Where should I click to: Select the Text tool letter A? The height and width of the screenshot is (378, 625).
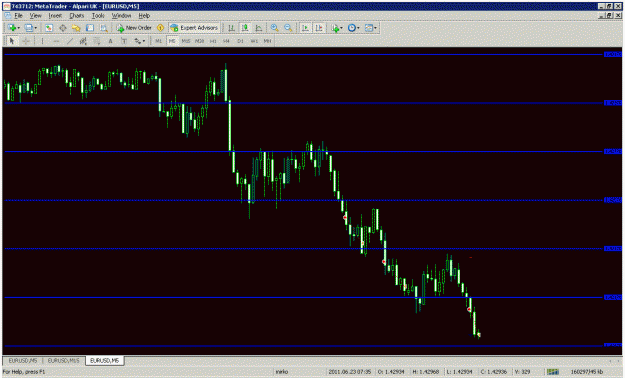pos(110,41)
